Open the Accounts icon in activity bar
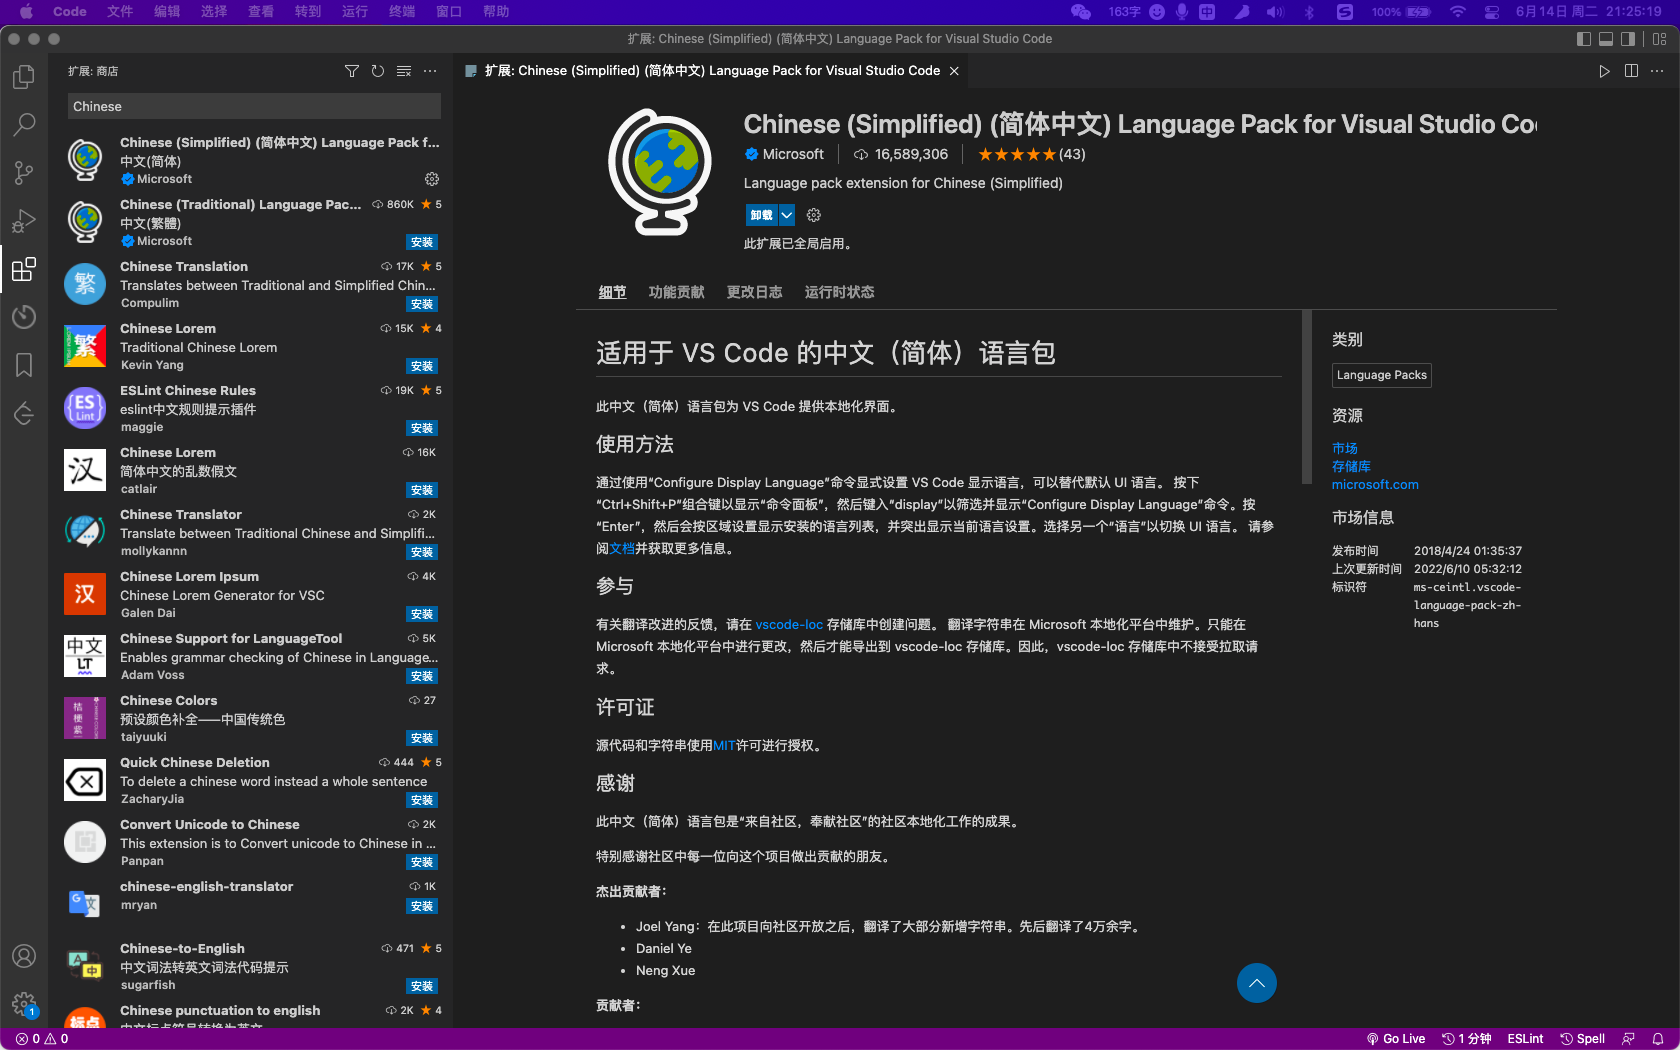The height and width of the screenshot is (1050, 1680). [24, 956]
